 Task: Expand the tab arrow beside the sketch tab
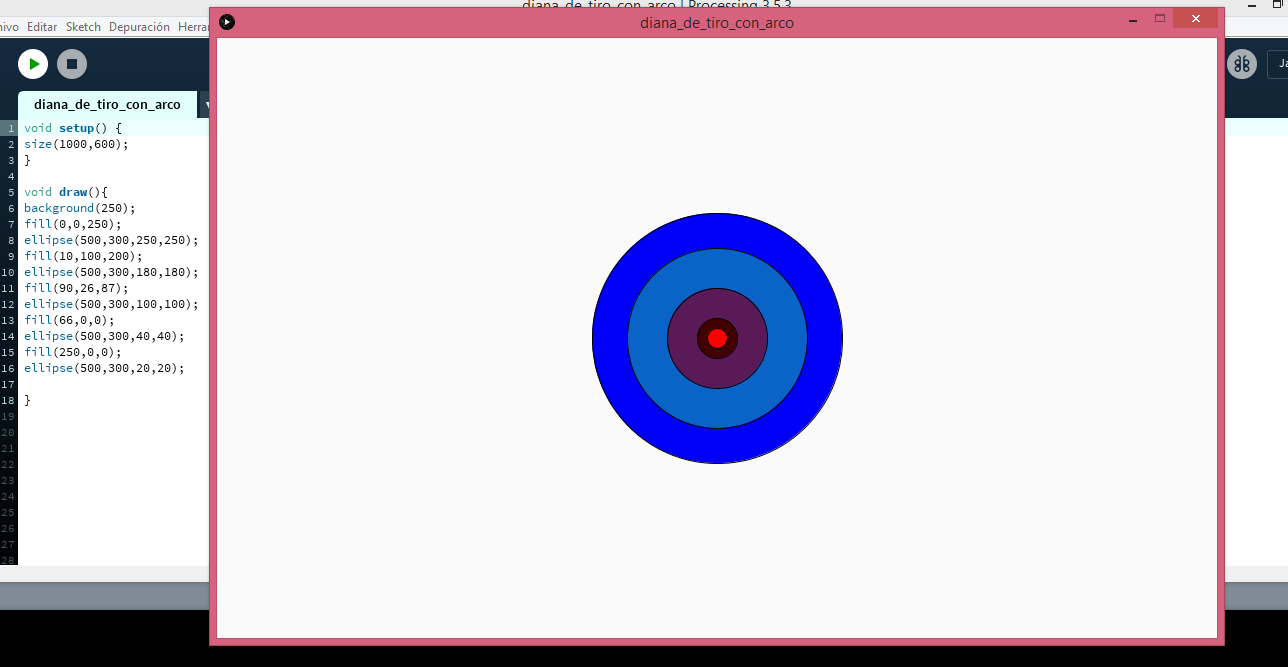206,104
